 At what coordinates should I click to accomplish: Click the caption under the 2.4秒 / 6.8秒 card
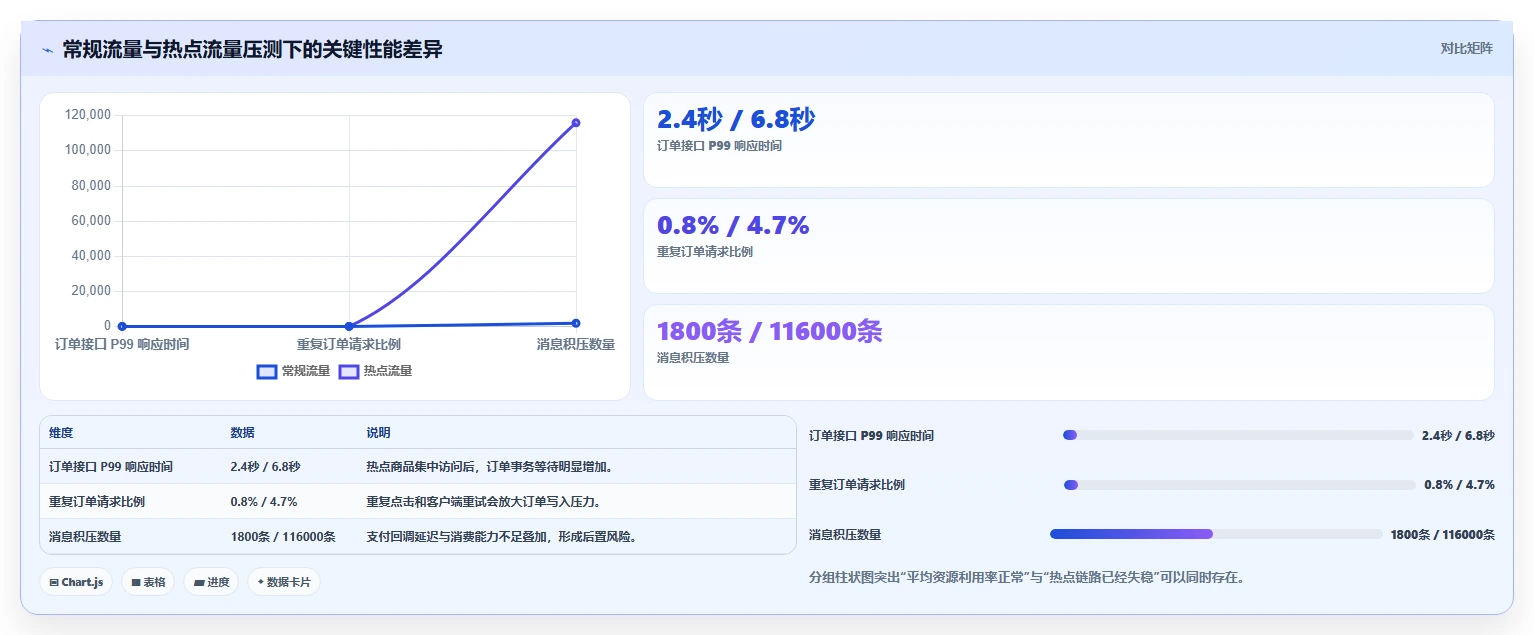[719, 146]
